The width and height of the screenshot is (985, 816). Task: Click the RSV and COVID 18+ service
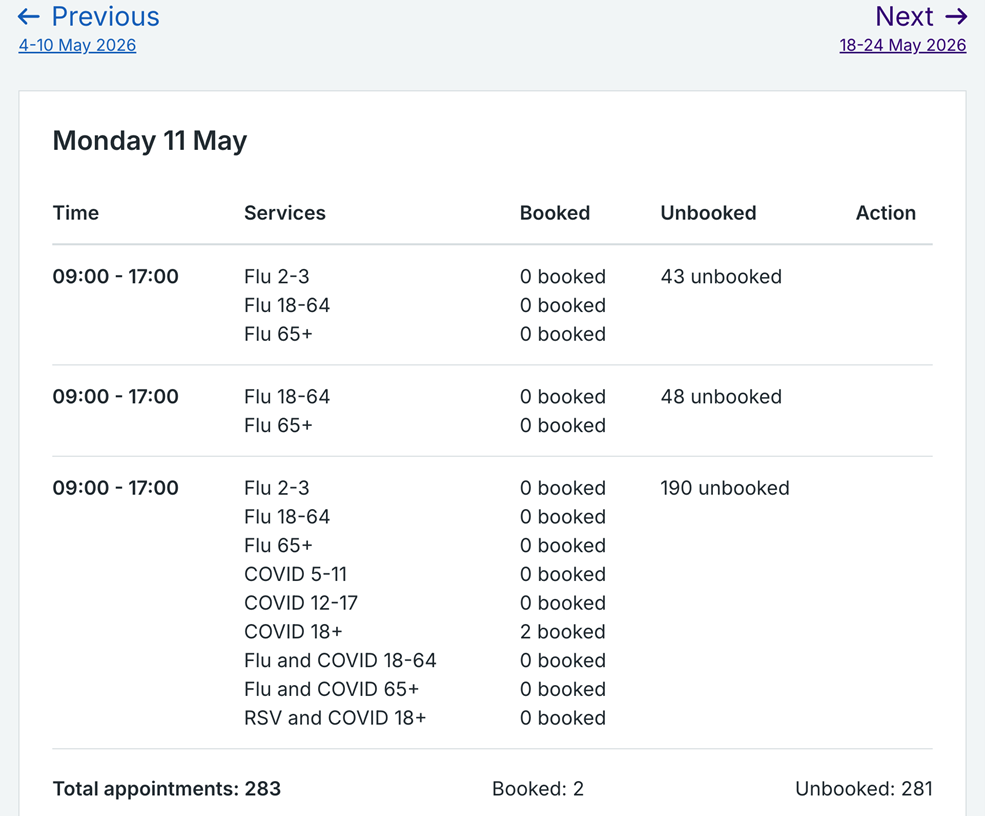pyautogui.click(x=335, y=717)
